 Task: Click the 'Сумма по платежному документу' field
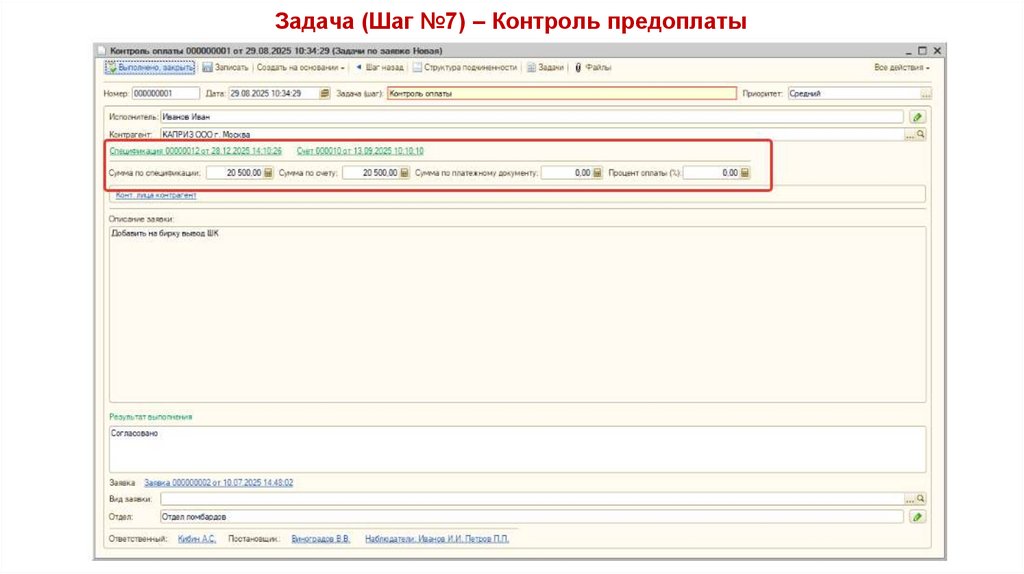[566, 173]
